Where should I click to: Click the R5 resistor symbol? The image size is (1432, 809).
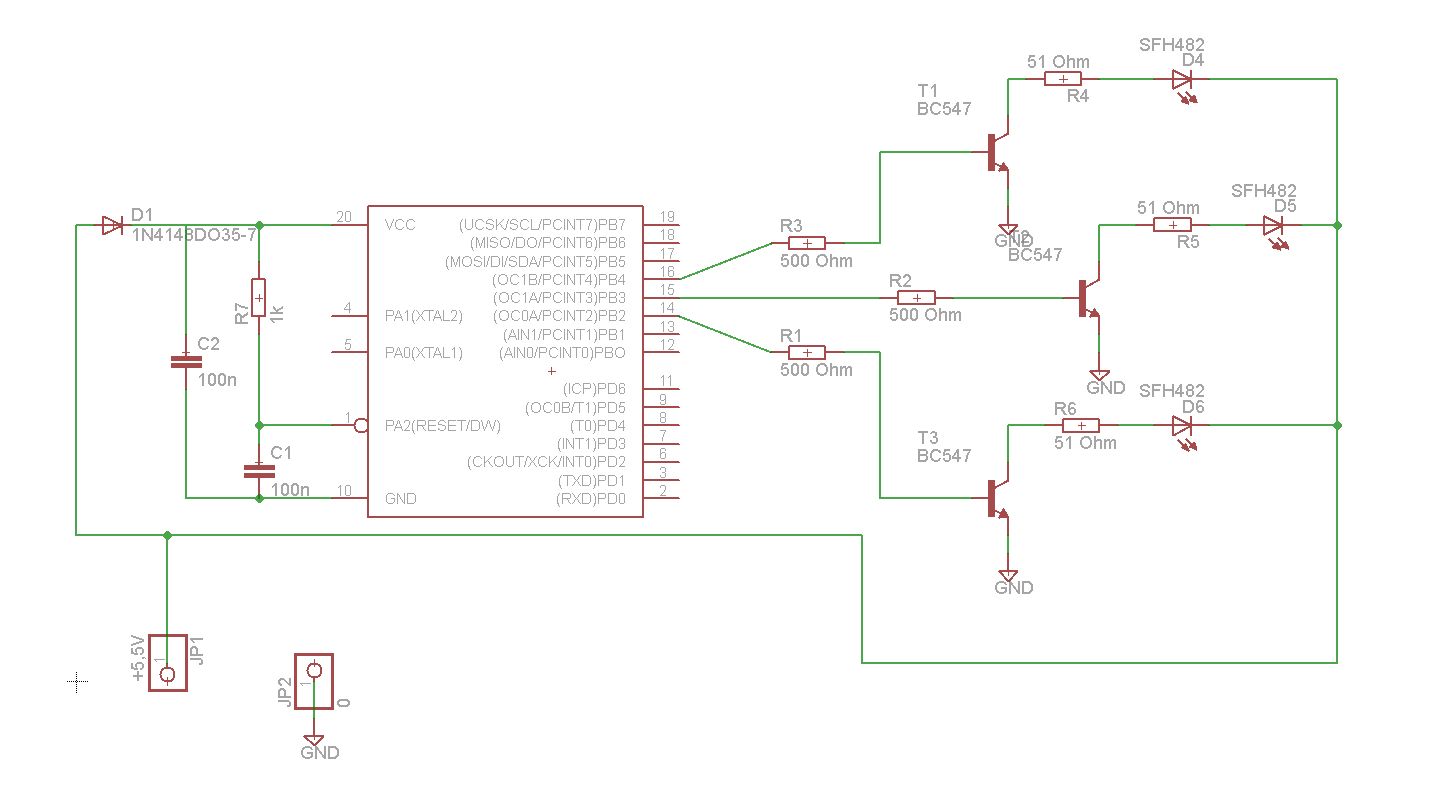click(x=1172, y=225)
